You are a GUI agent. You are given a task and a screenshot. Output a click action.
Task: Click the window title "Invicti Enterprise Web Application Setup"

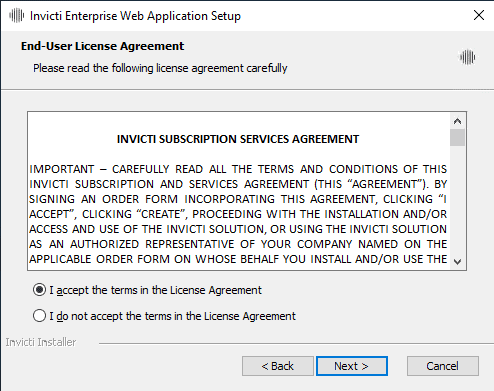pos(135,16)
